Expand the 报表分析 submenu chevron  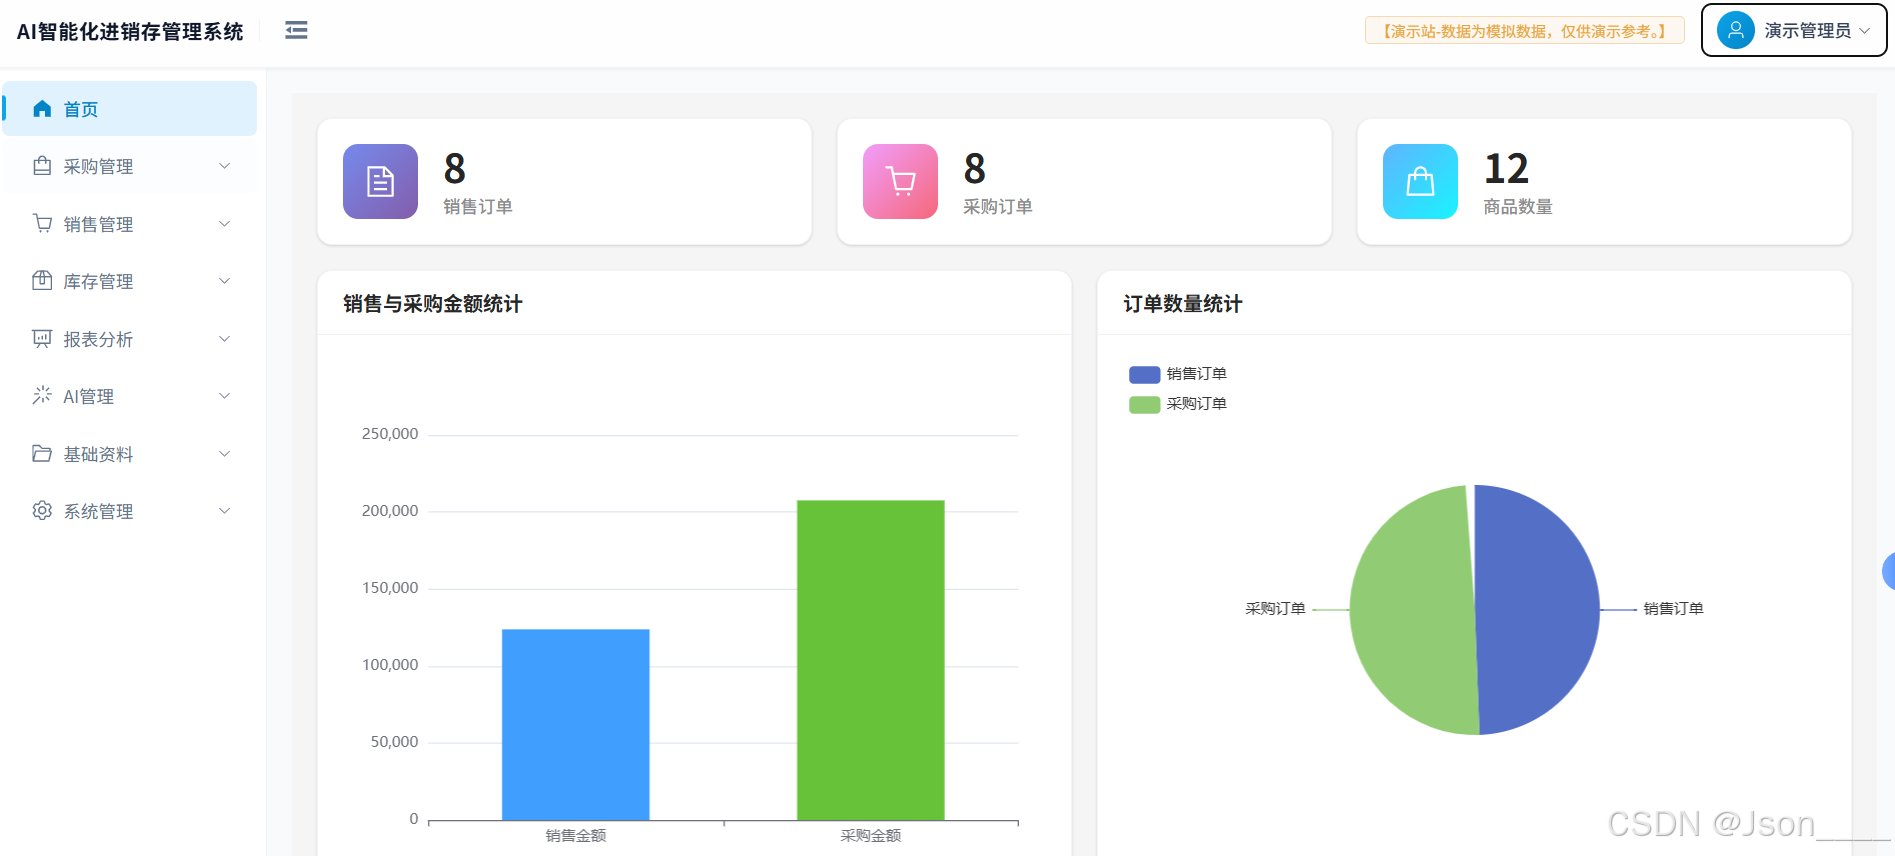click(225, 339)
